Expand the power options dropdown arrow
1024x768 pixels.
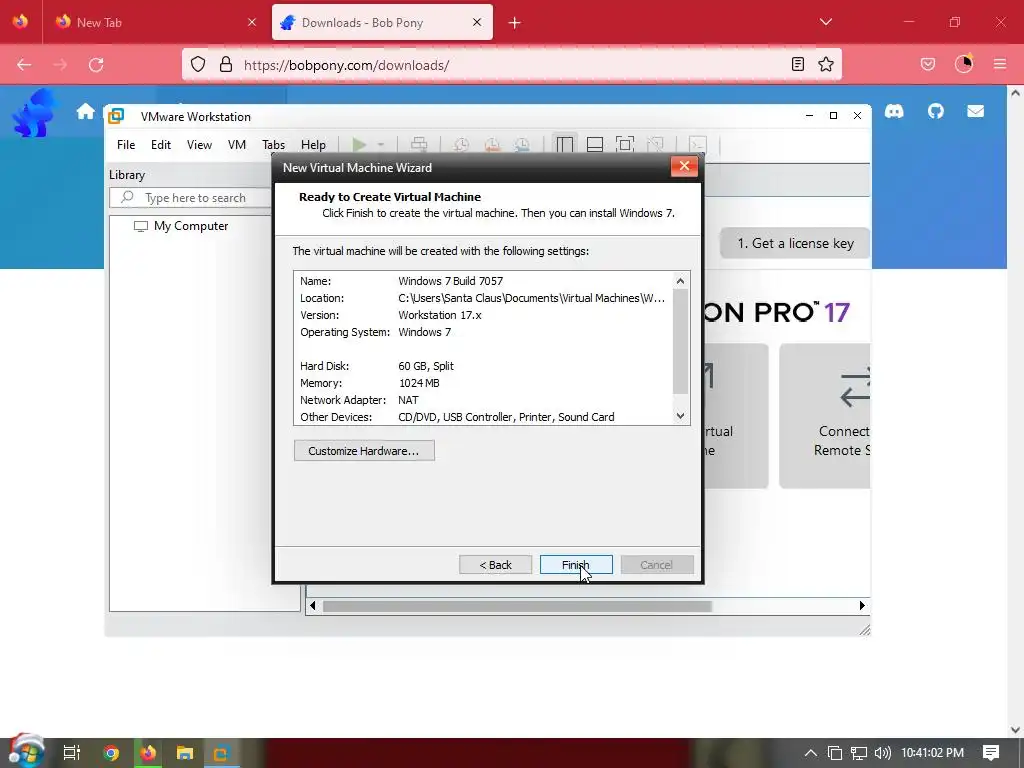380,144
